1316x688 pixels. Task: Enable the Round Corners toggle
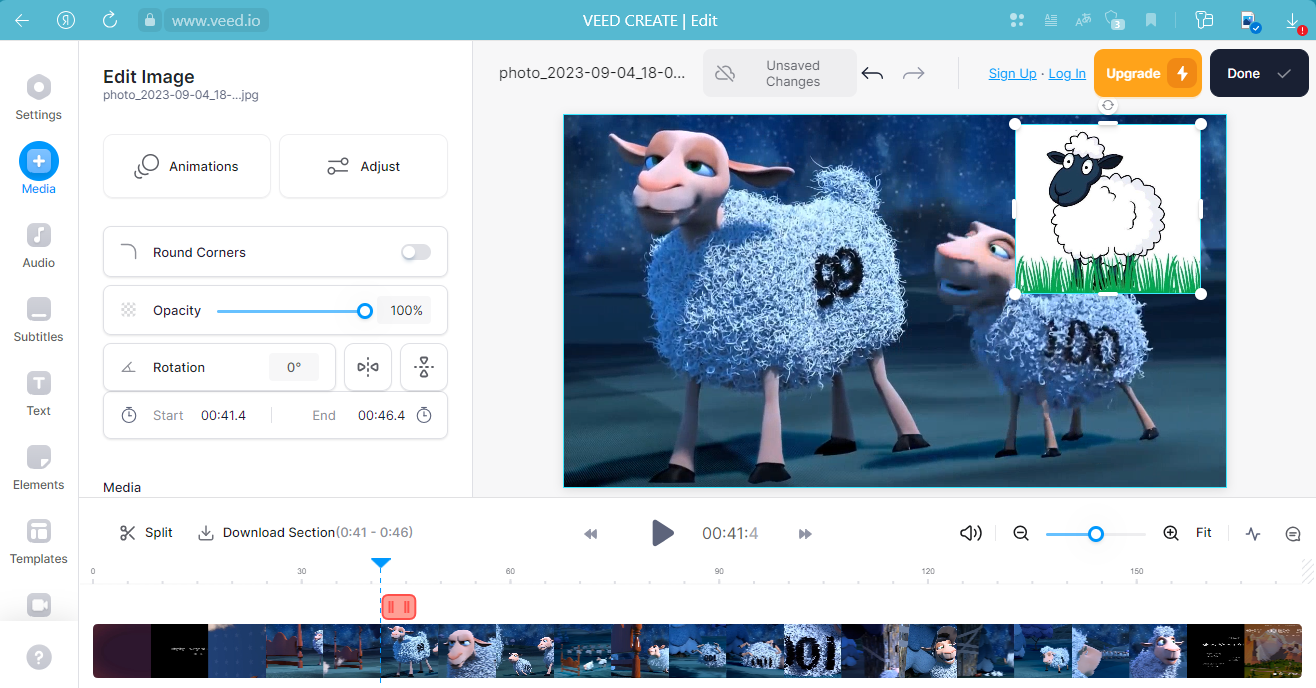click(416, 252)
